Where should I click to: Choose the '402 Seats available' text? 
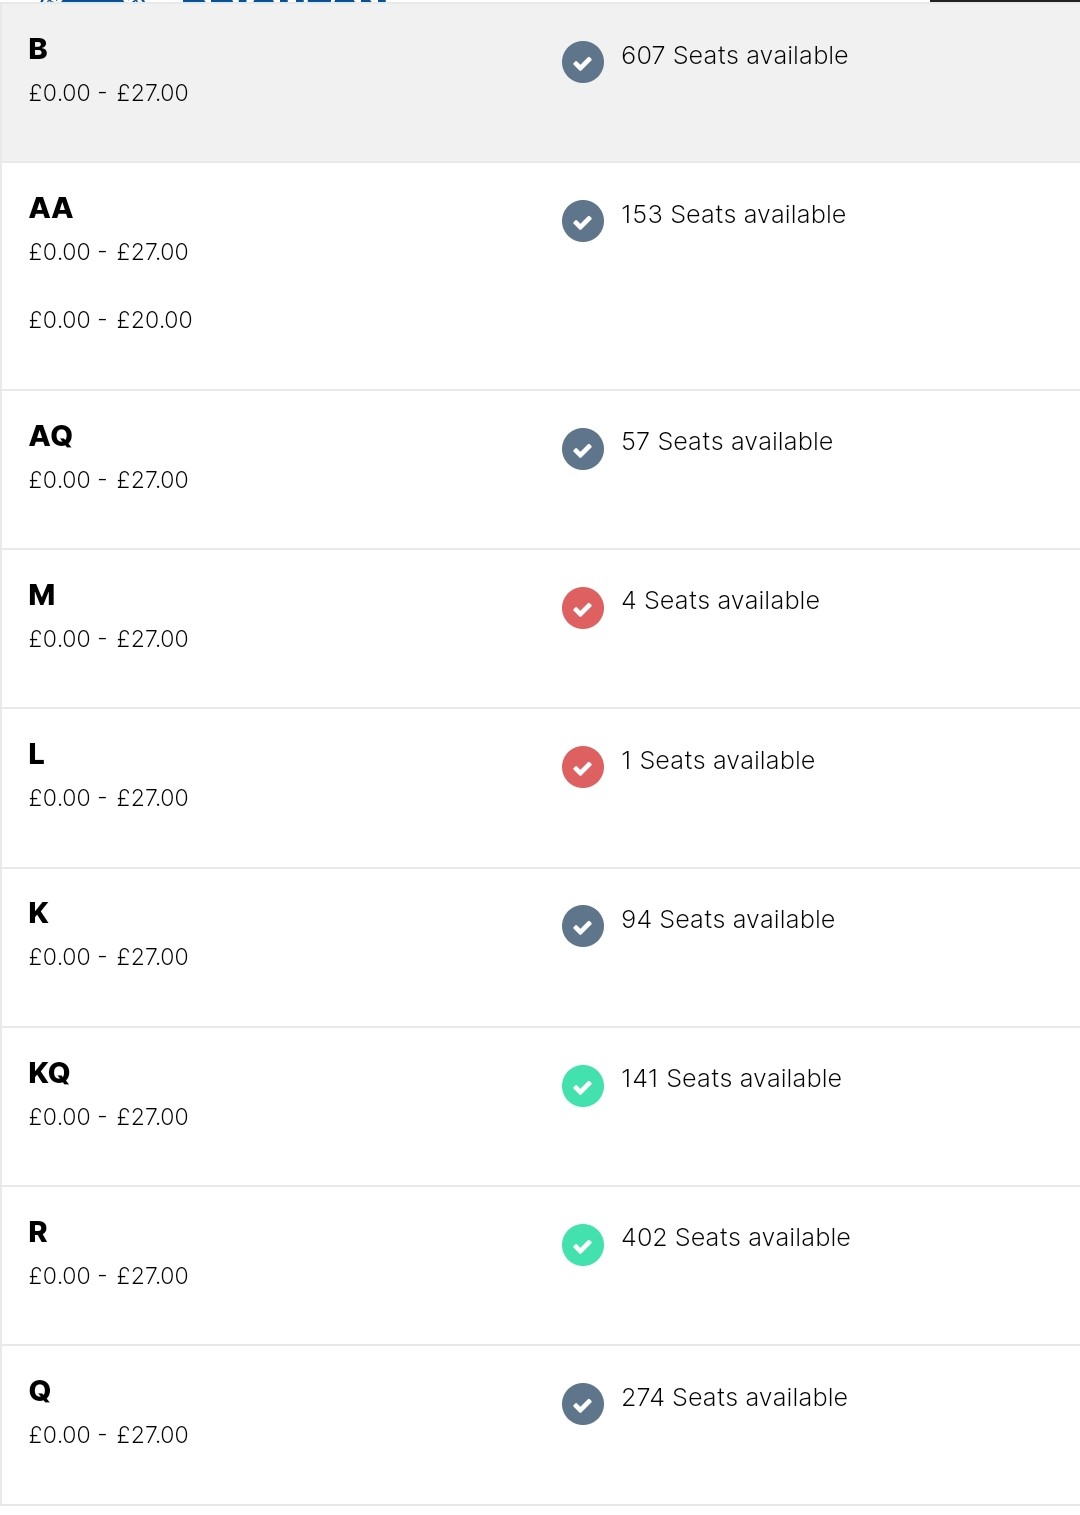click(736, 1237)
